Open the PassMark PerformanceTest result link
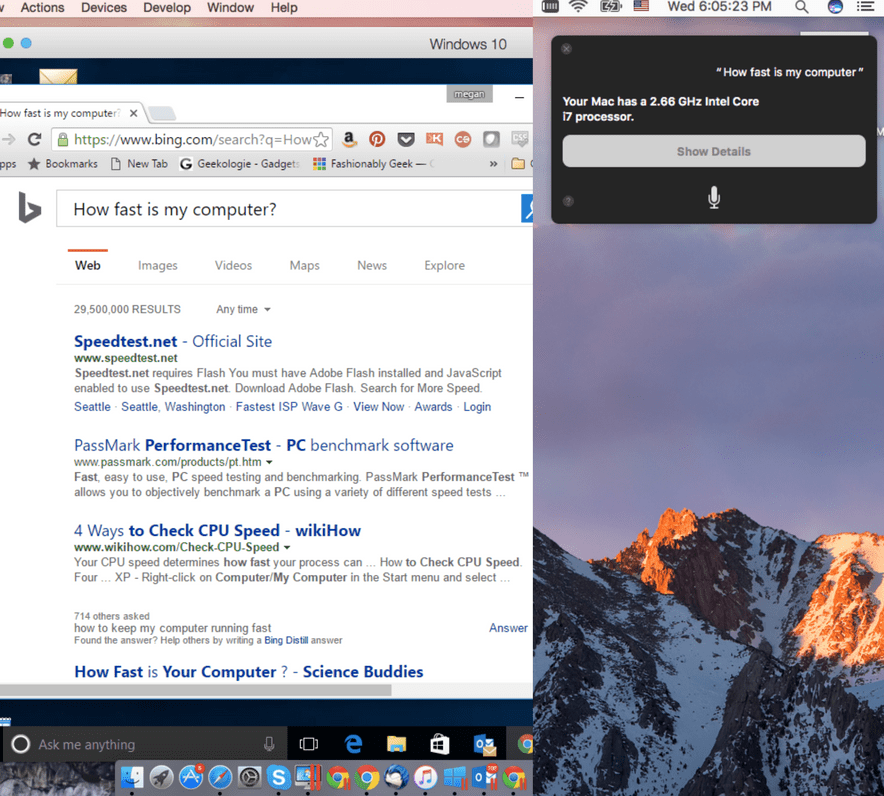884x796 pixels. click(263, 445)
